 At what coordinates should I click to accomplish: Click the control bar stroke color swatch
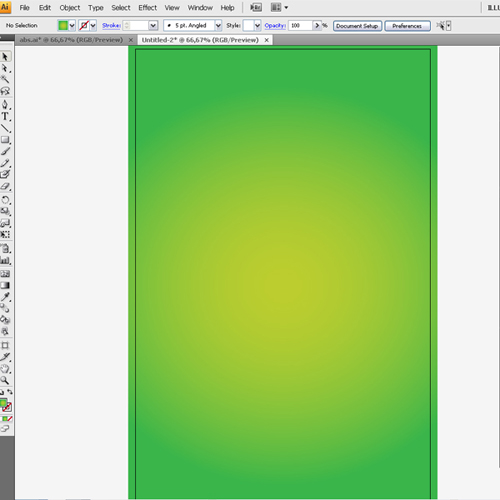tap(84, 25)
